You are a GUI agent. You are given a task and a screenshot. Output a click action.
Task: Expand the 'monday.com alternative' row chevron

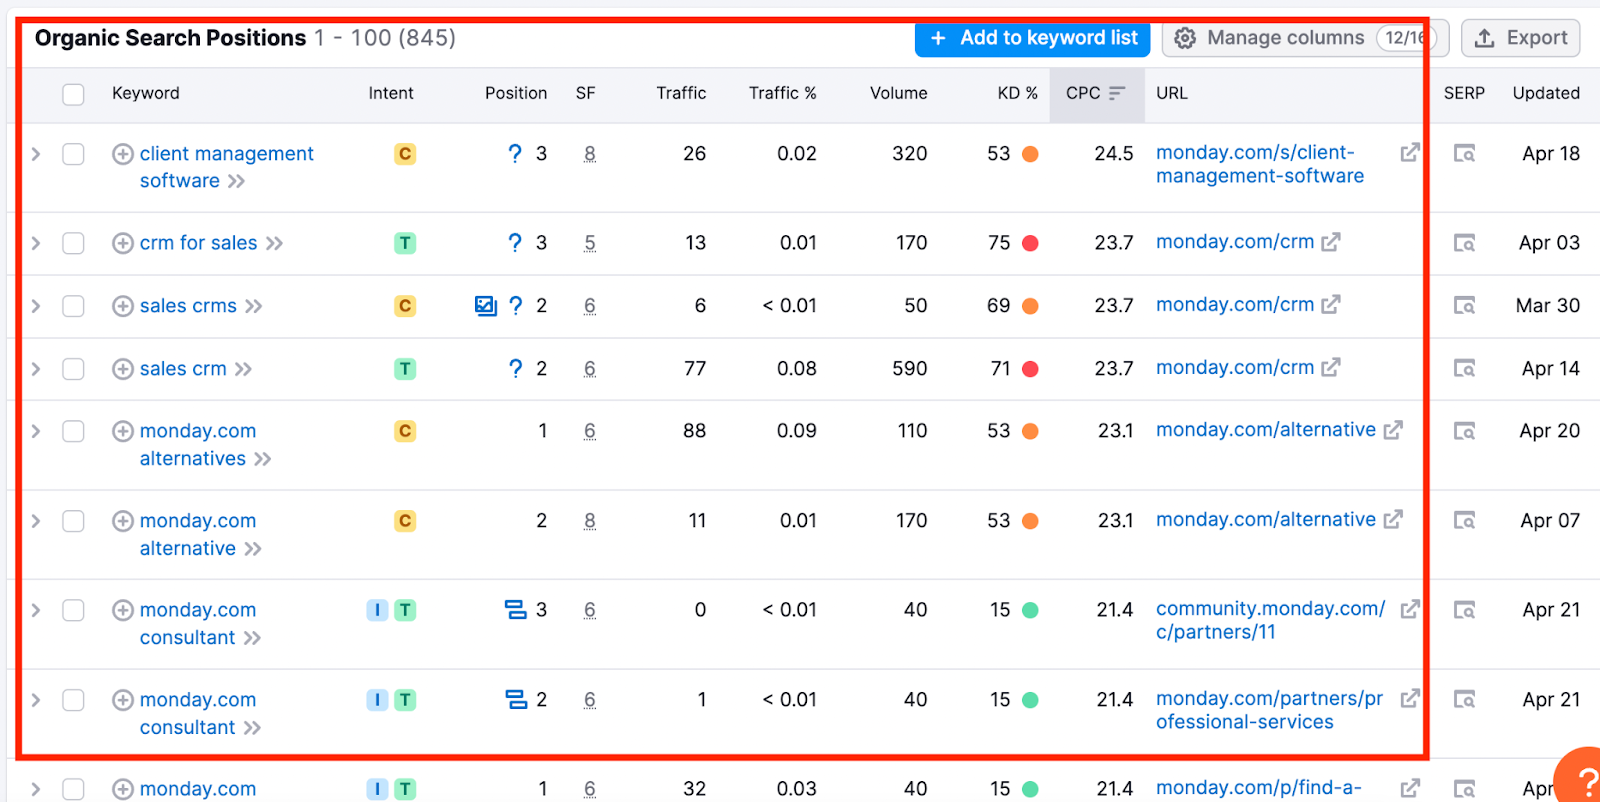click(36, 521)
